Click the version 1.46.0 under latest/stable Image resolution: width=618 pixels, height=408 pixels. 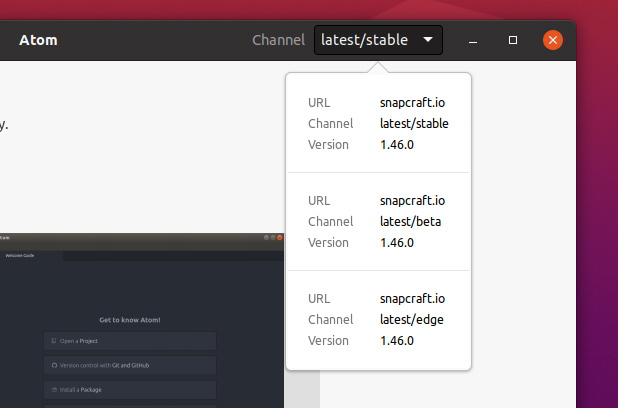point(397,145)
